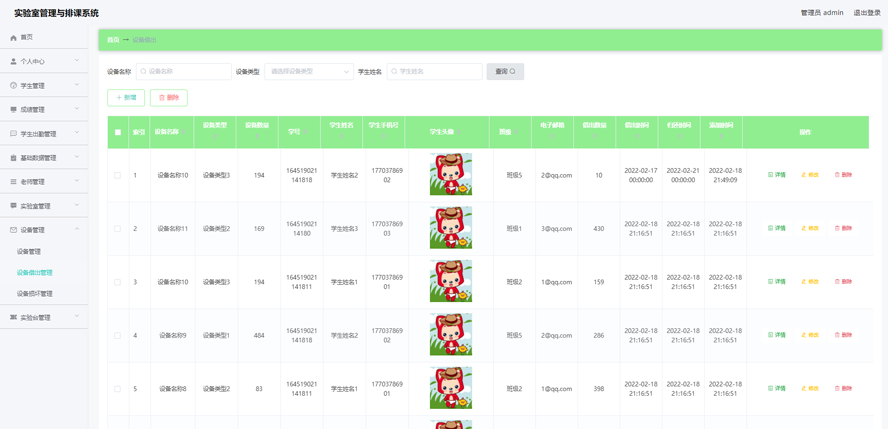Image resolution: width=888 pixels, height=429 pixels.
Task: Click the 设备名称 search input field
Action: pos(185,72)
